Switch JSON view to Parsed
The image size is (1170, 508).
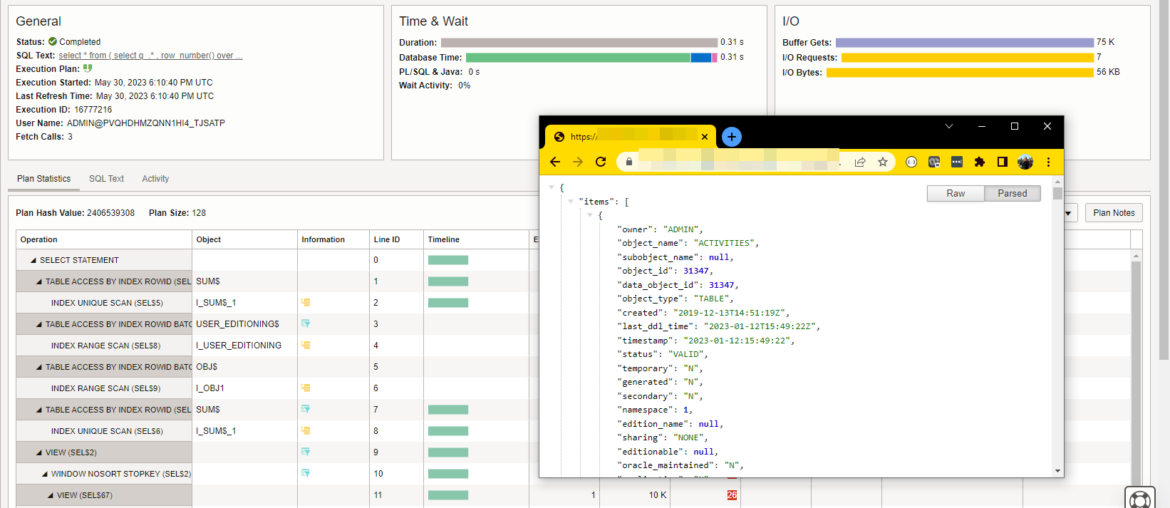(1013, 193)
